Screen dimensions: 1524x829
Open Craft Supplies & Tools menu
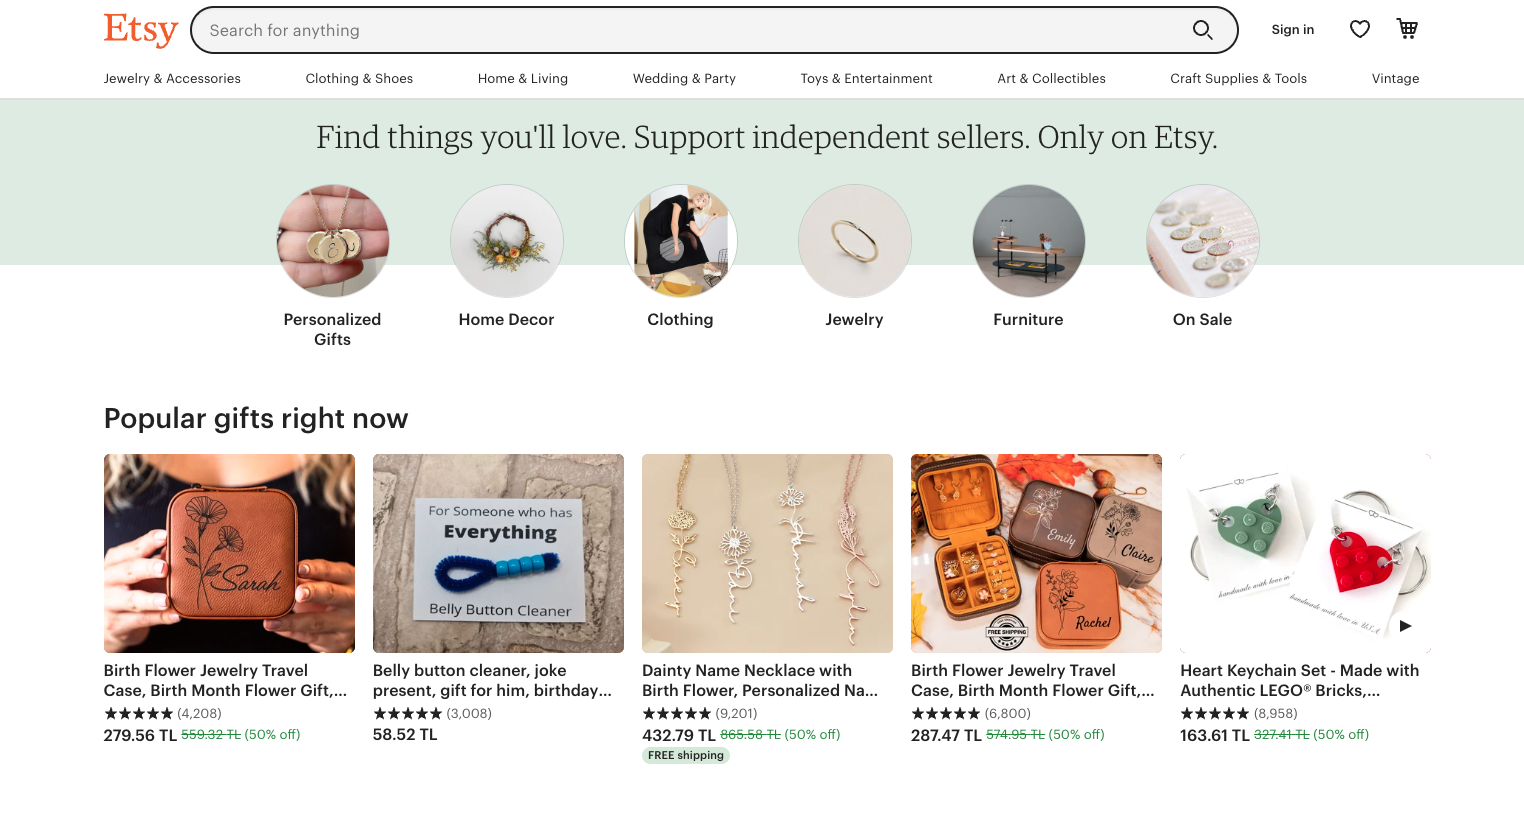pos(1238,79)
